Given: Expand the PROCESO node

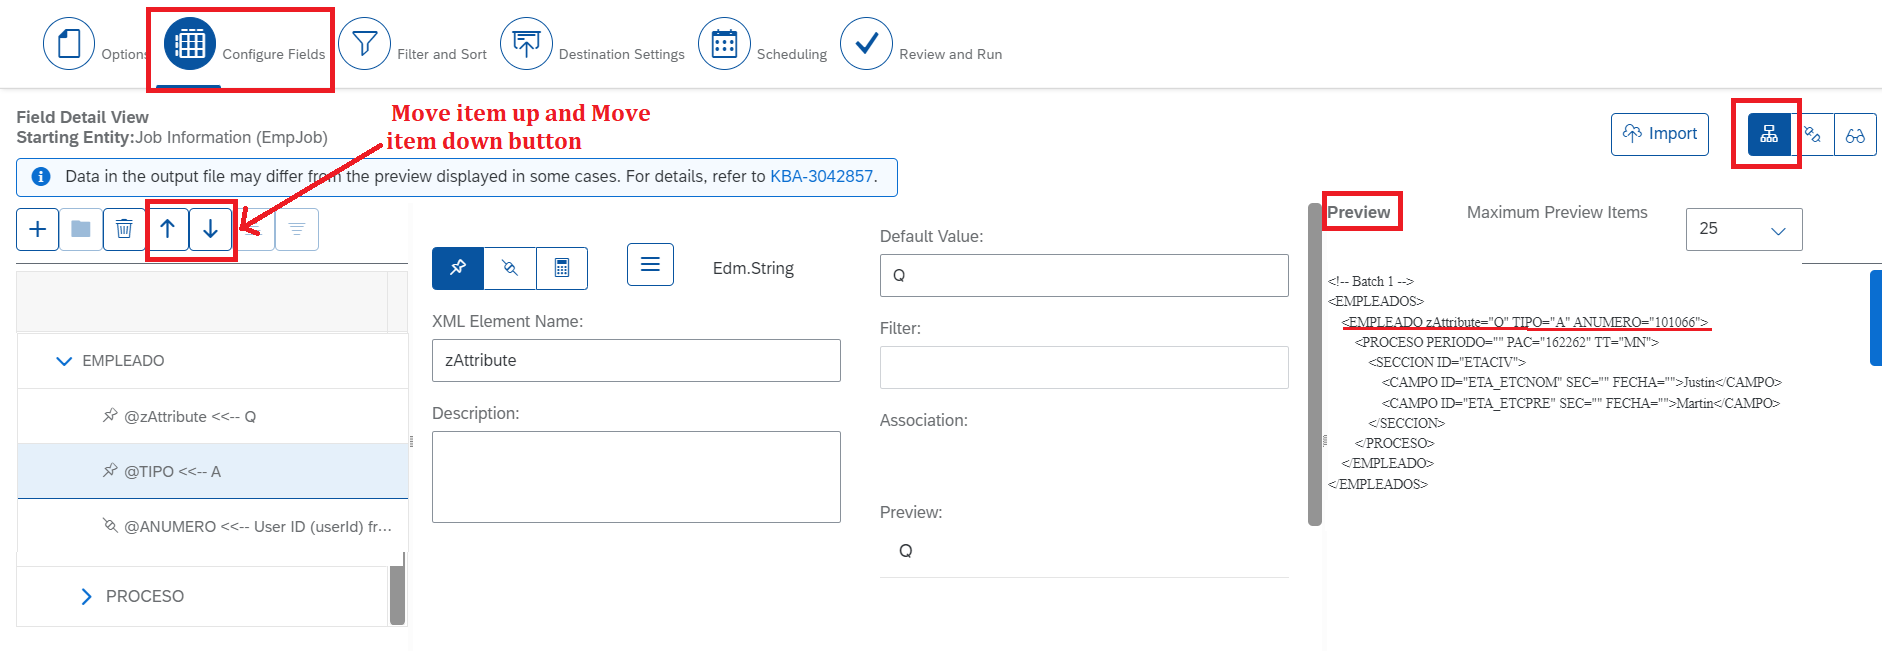Looking at the screenshot, I should point(86,596).
